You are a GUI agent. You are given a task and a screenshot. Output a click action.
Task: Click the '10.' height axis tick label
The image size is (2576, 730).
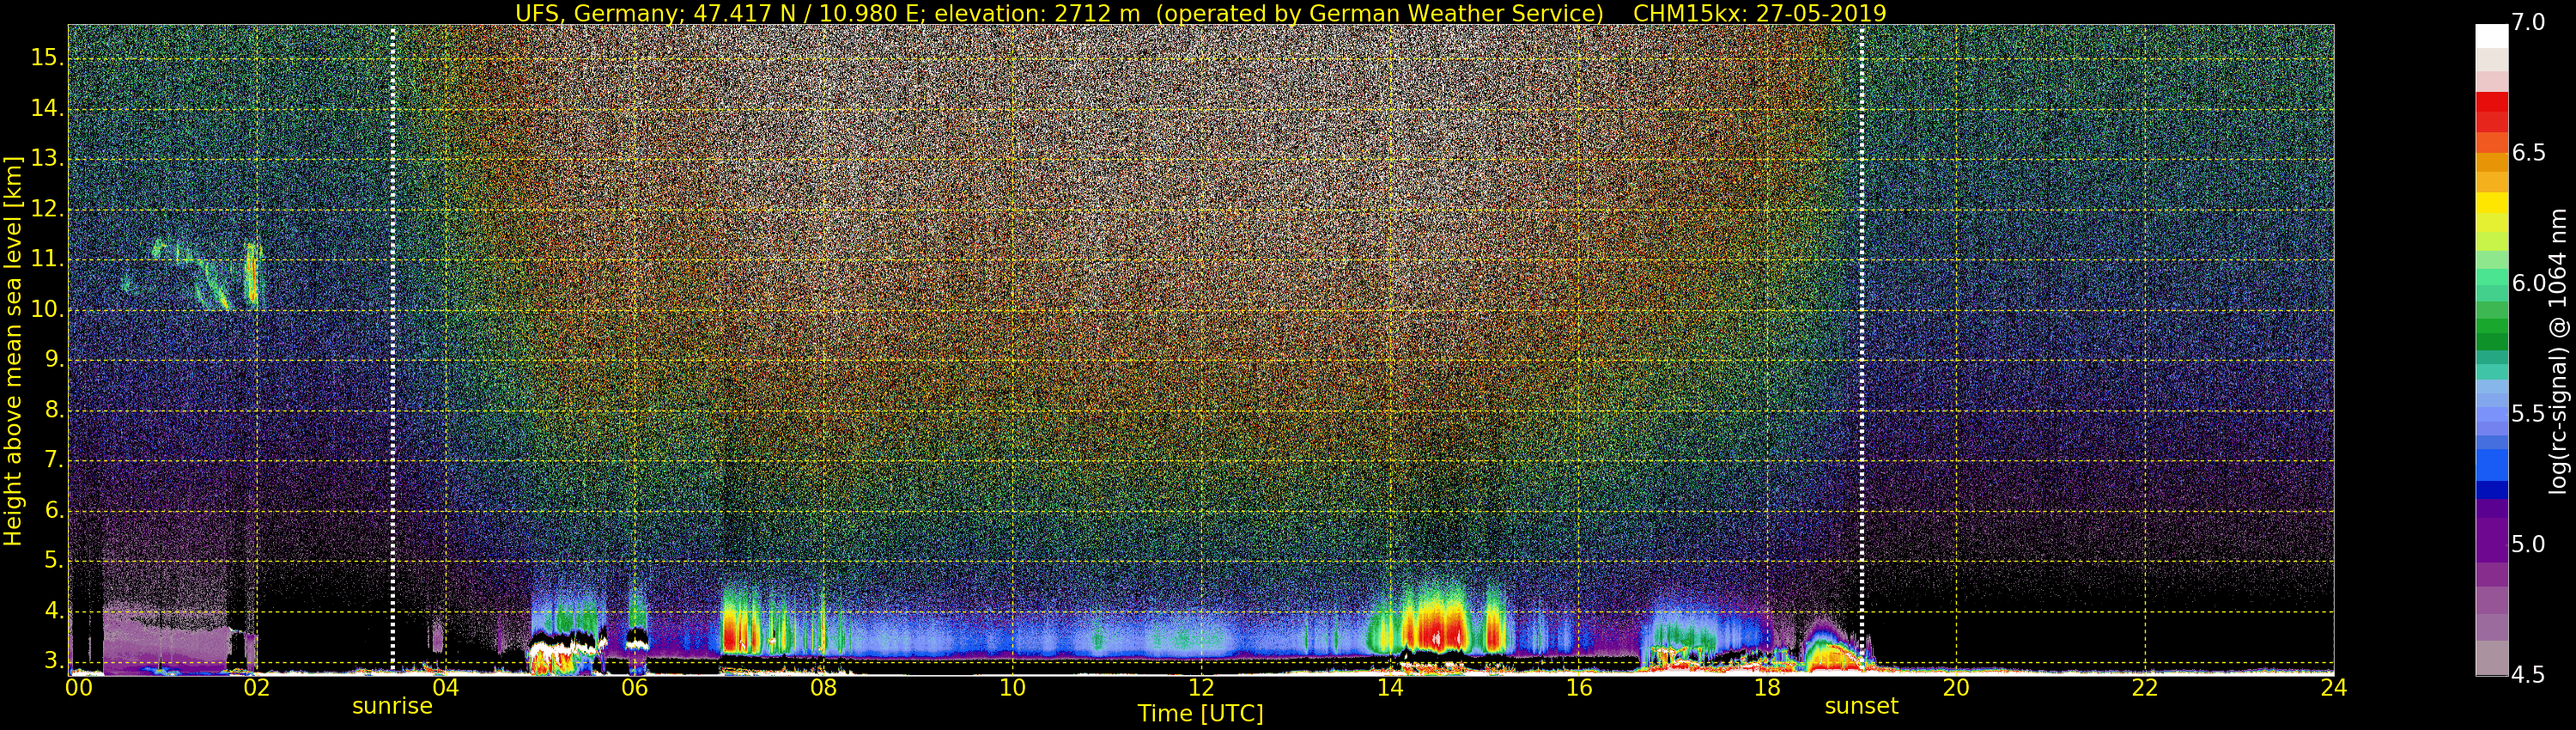click(x=46, y=310)
